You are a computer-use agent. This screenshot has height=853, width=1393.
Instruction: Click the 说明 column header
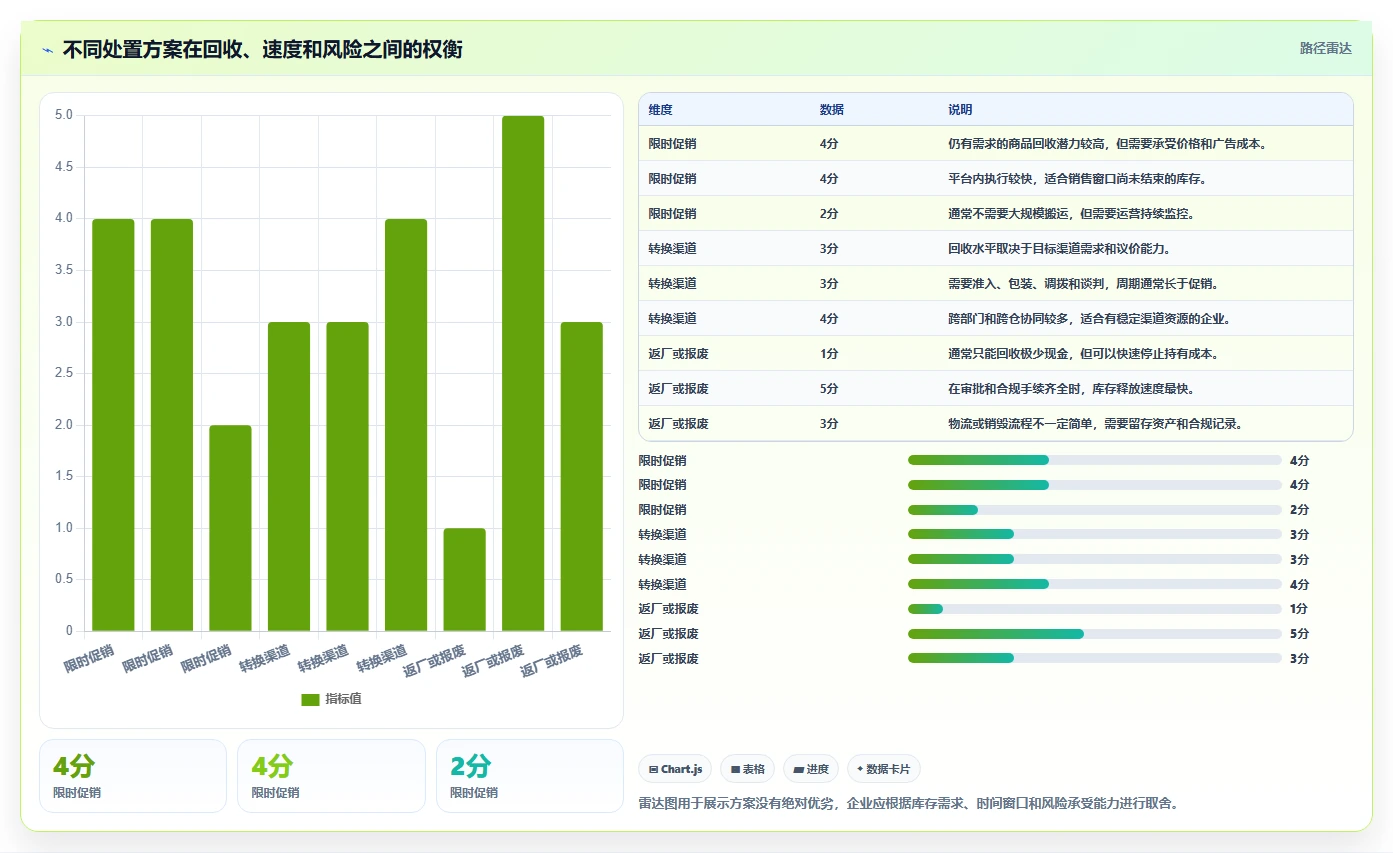(x=960, y=110)
